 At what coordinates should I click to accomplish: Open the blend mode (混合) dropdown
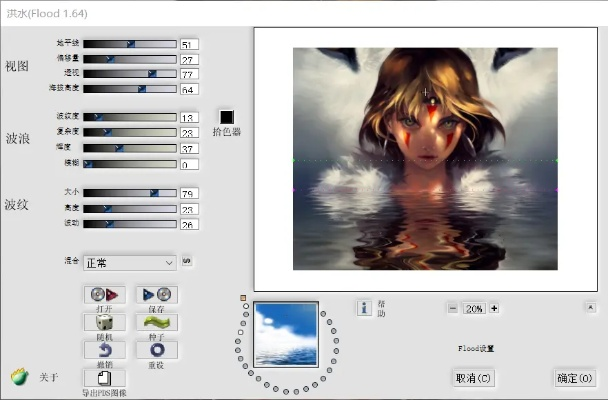[129, 263]
